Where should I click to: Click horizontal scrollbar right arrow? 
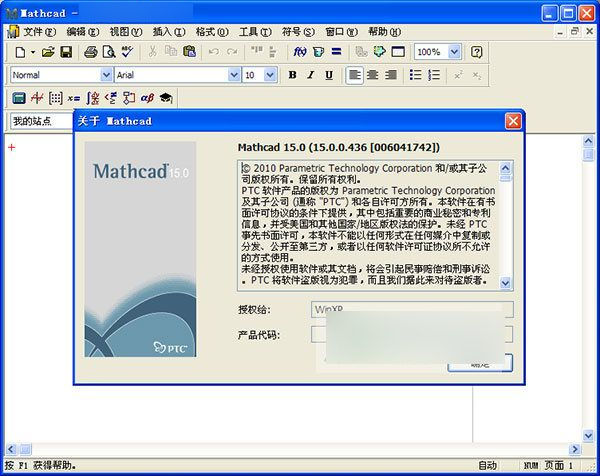(x=574, y=449)
